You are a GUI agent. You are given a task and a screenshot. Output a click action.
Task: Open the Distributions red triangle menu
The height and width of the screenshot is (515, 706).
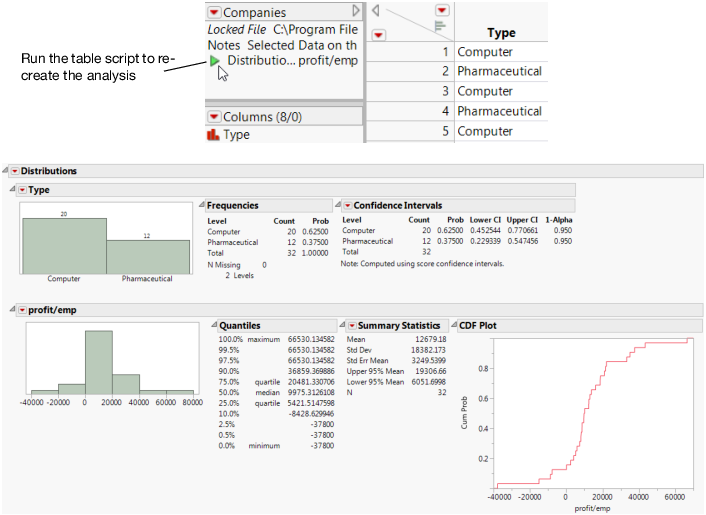[x=15, y=171]
